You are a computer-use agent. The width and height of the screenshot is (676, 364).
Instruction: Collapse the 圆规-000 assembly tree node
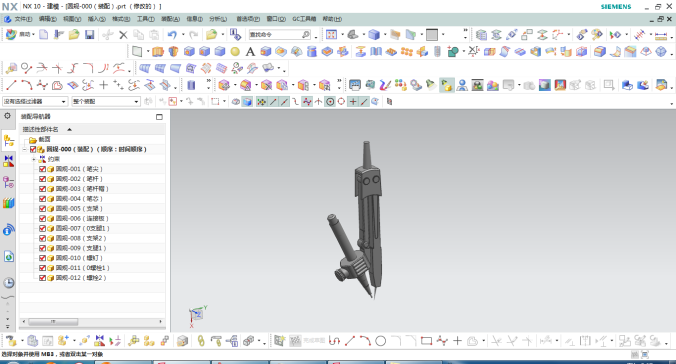click(x=25, y=149)
